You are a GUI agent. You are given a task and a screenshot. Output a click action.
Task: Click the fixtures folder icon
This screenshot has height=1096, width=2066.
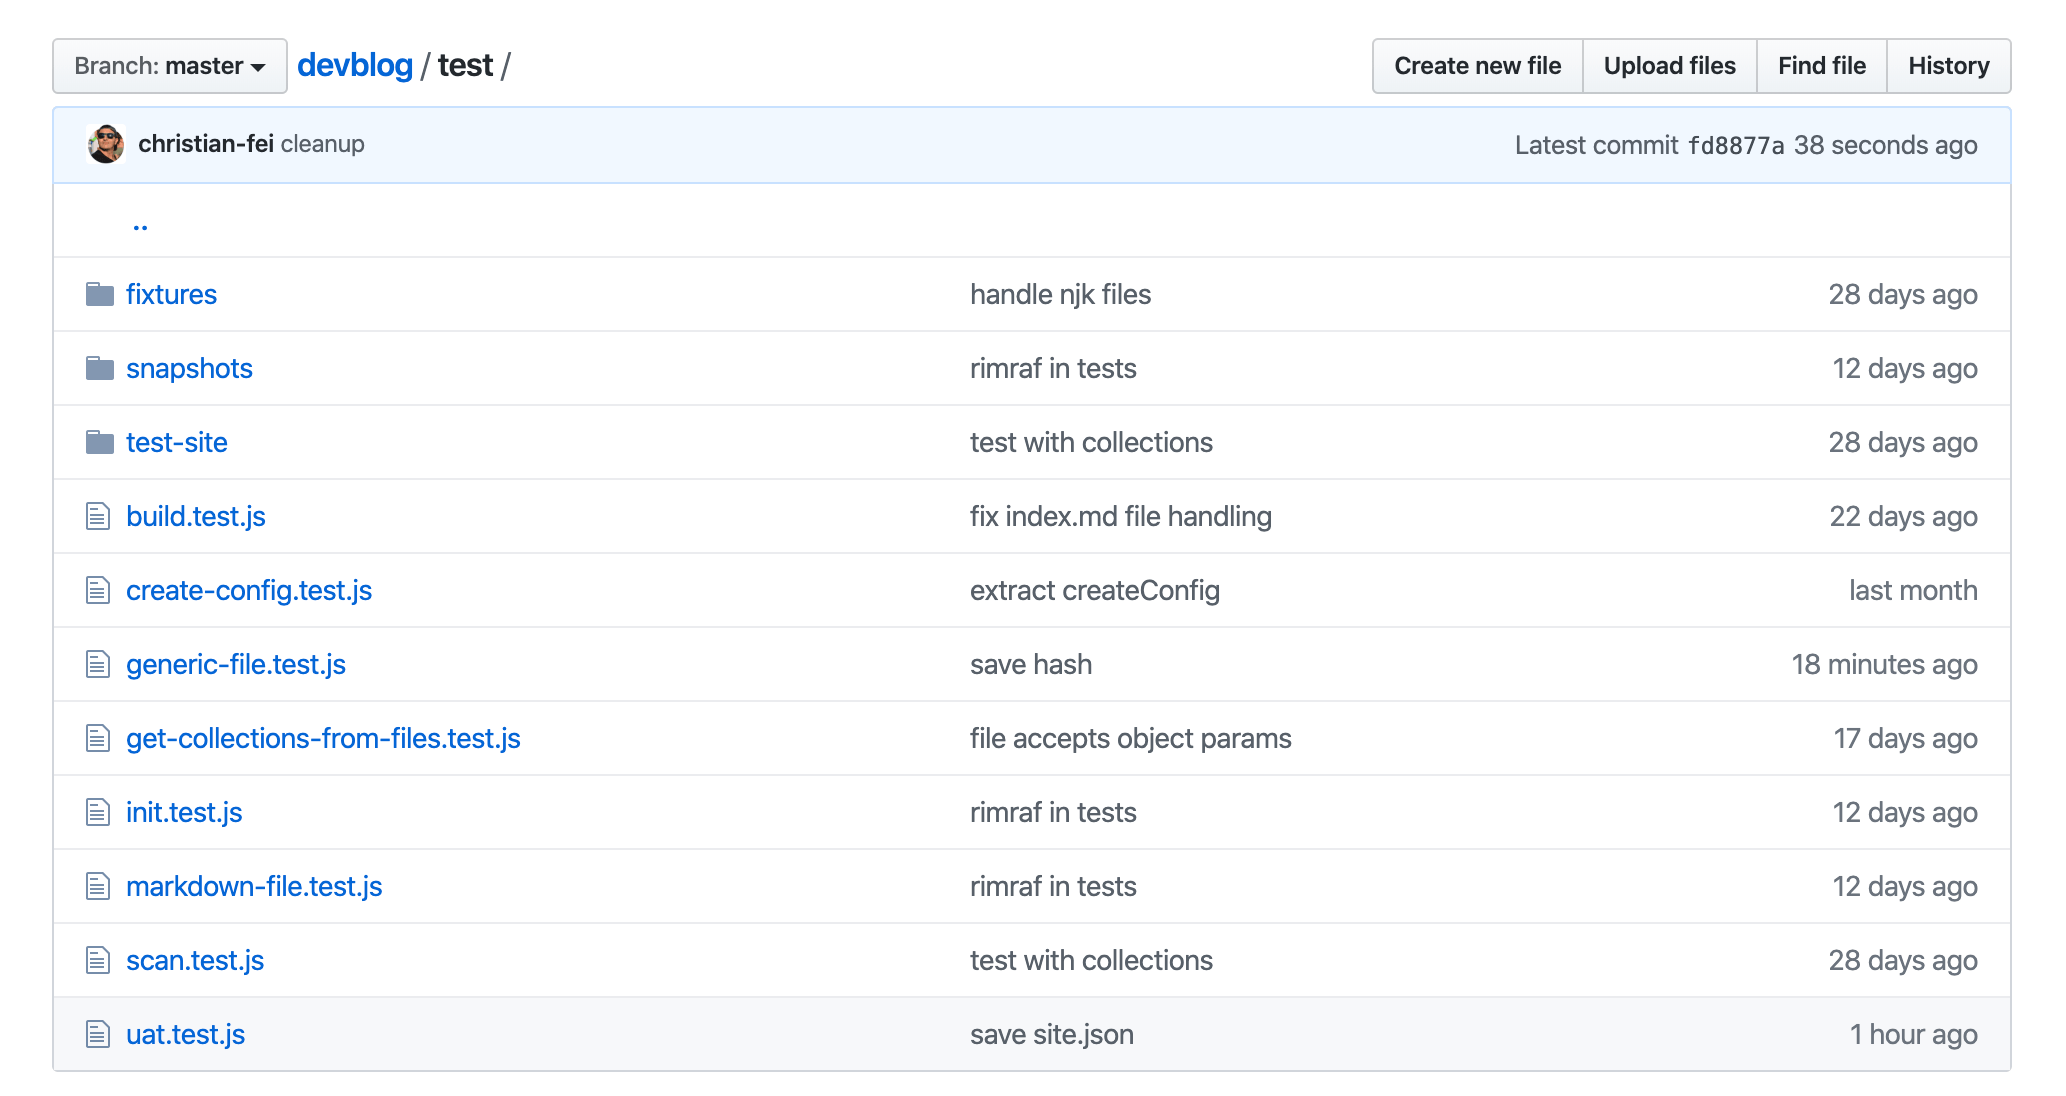coord(97,294)
